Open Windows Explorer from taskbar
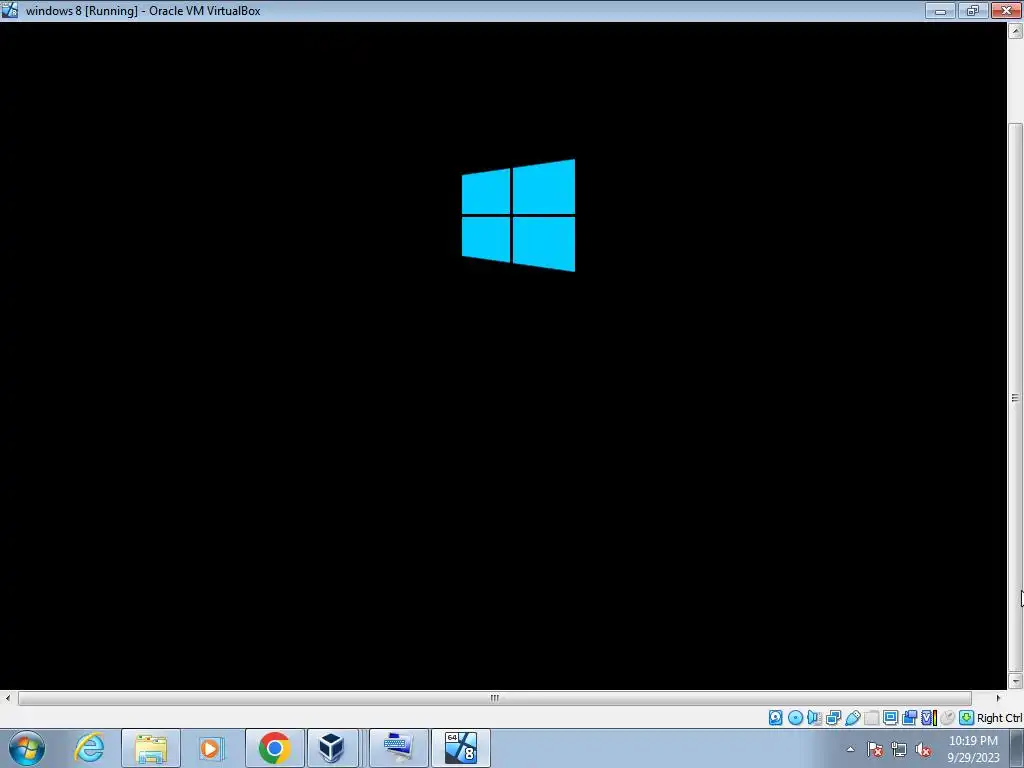The height and width of the screenshot is (768, 1024). click(151, 748)
